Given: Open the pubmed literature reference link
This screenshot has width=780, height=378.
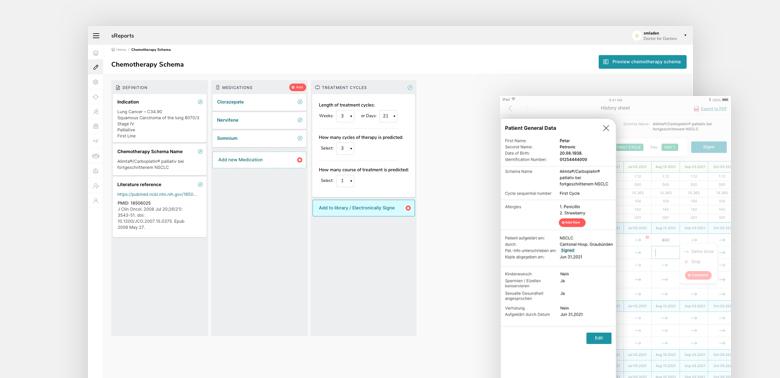Looking at the screenshot, I should [157, 194].
